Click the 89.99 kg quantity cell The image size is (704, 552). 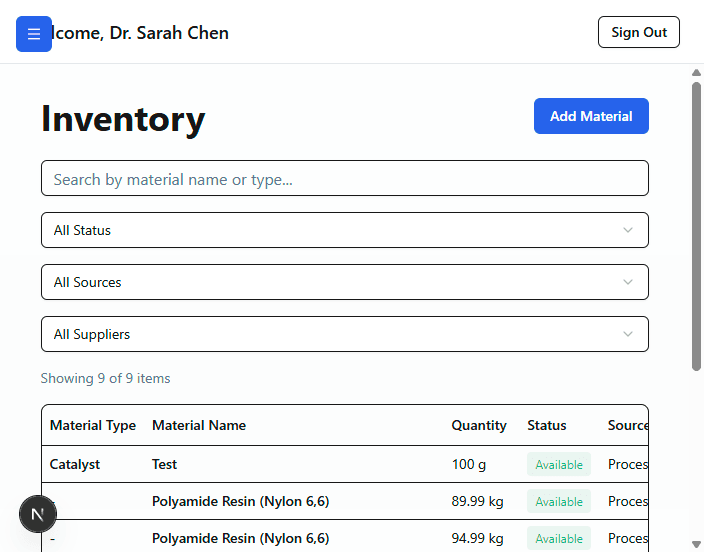point(477,501)
